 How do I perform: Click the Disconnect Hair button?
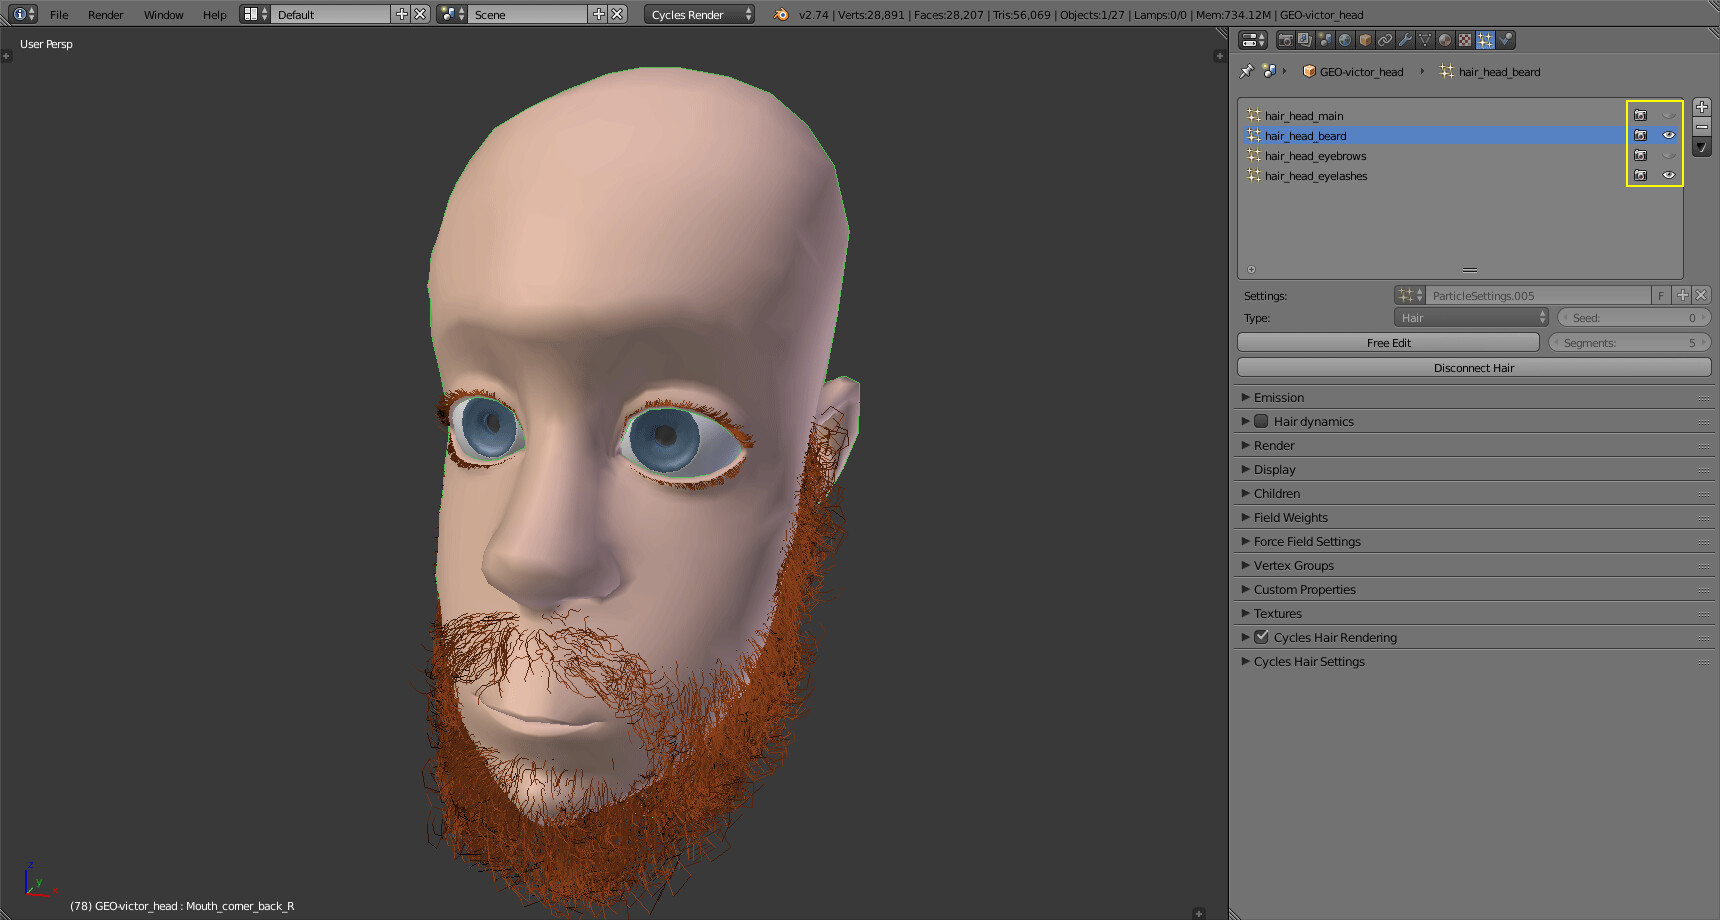pos(1474,367)
